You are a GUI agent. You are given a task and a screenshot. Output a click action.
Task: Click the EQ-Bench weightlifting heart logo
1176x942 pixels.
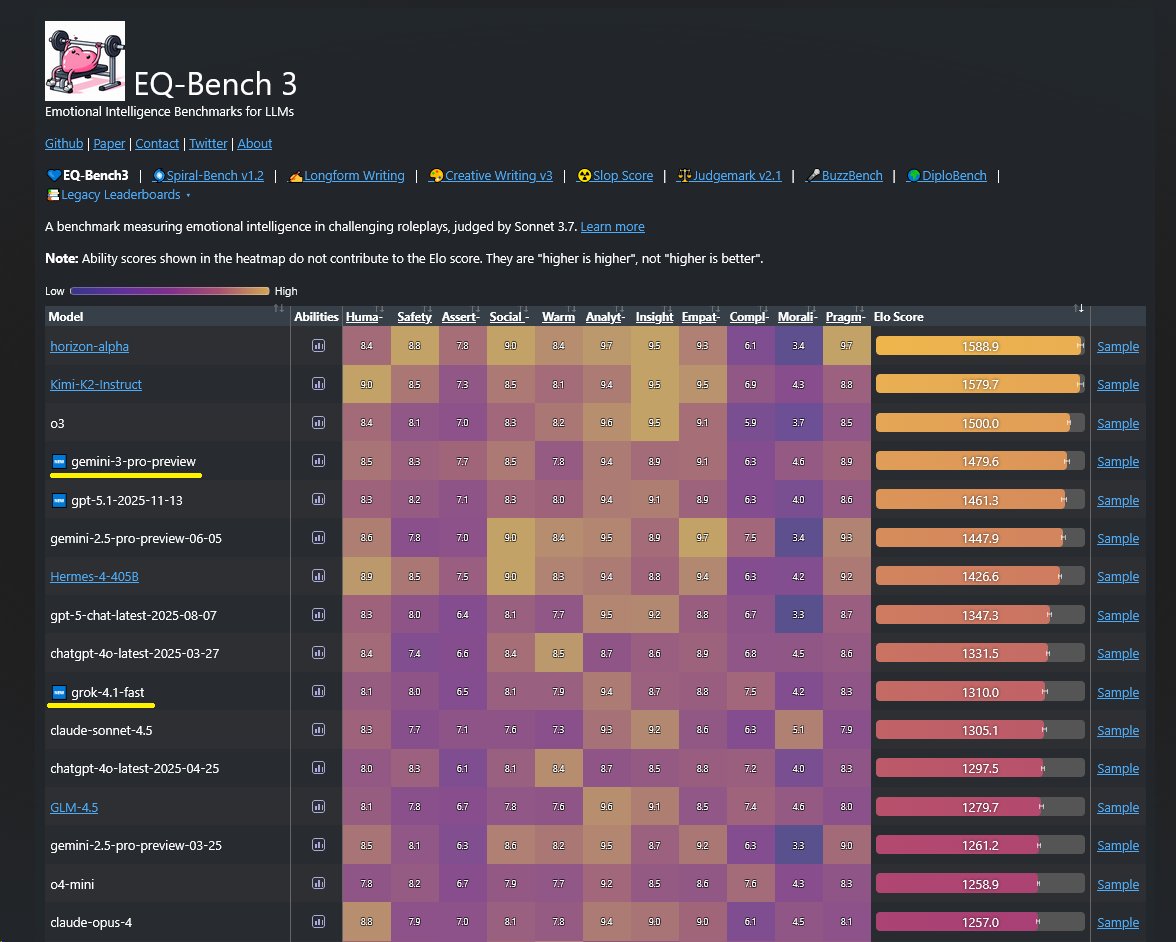[85, 61]
